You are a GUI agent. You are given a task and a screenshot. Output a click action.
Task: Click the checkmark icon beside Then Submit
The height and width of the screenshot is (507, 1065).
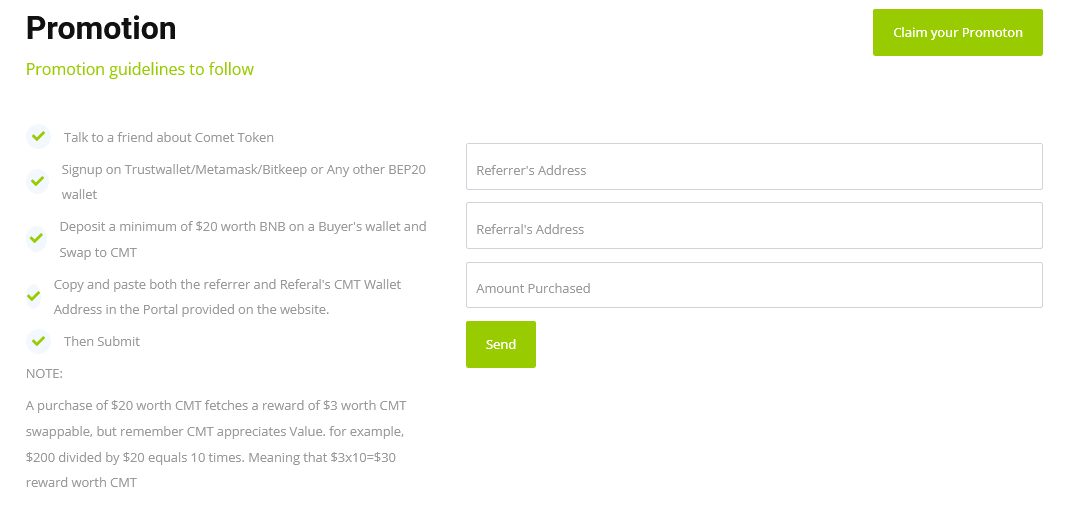pos(38,340)
